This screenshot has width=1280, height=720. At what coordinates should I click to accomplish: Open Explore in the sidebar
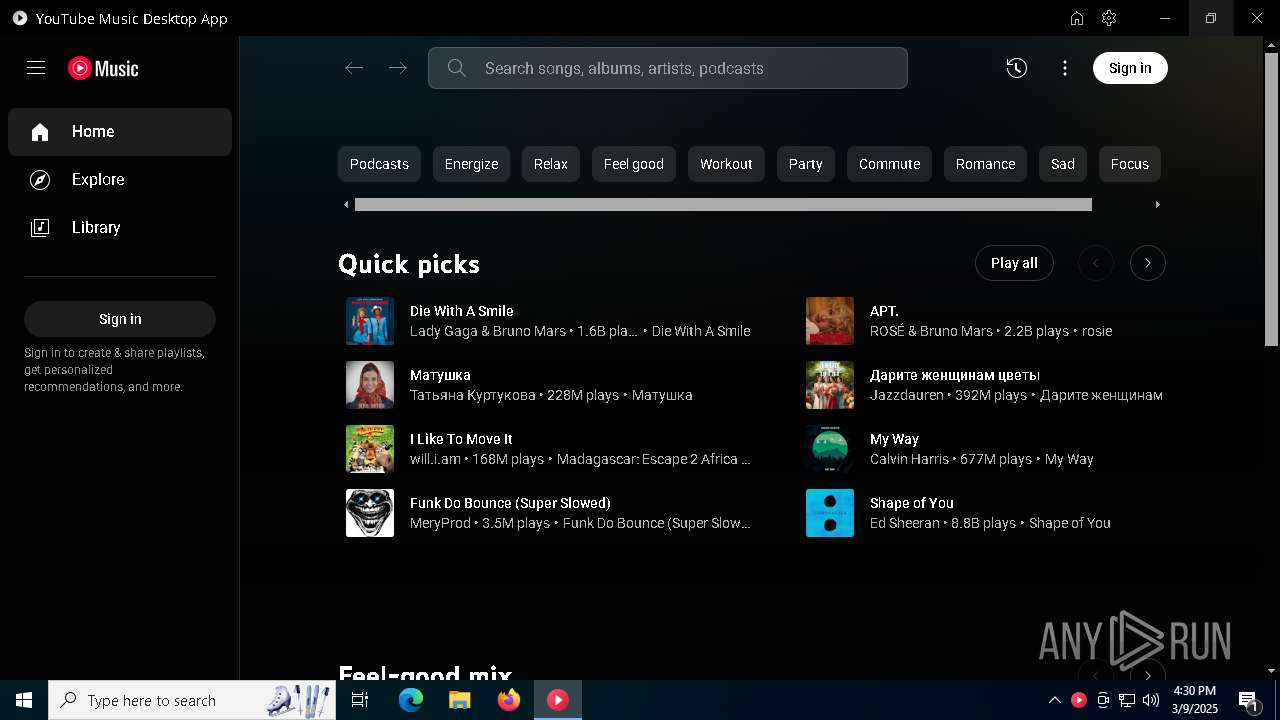point(120,180)
